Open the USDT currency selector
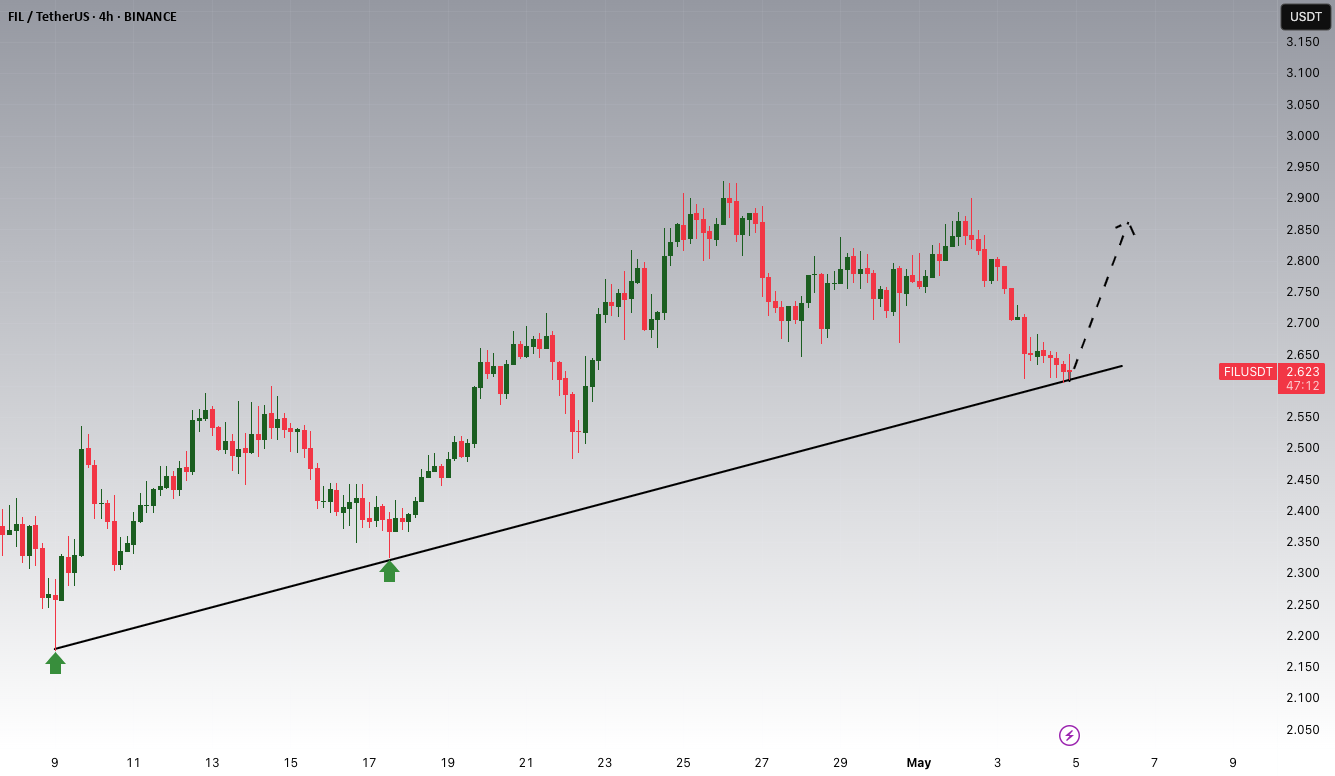1335x776 pixels. [1305, 16]
